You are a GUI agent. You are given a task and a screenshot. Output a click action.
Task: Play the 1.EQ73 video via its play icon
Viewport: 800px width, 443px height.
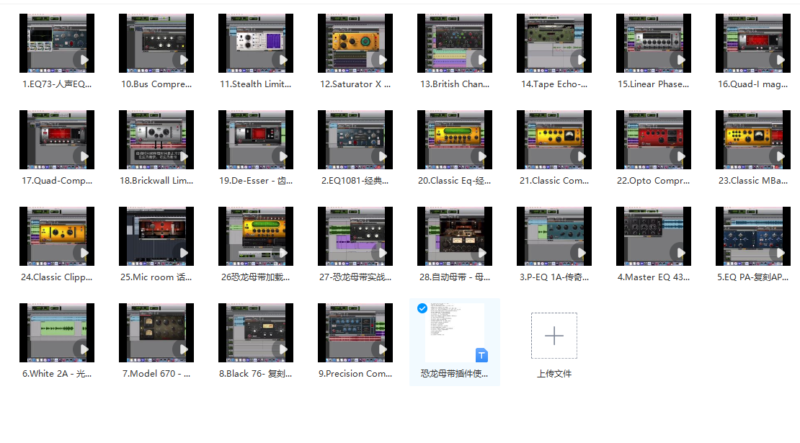click(x=84, y=60)
